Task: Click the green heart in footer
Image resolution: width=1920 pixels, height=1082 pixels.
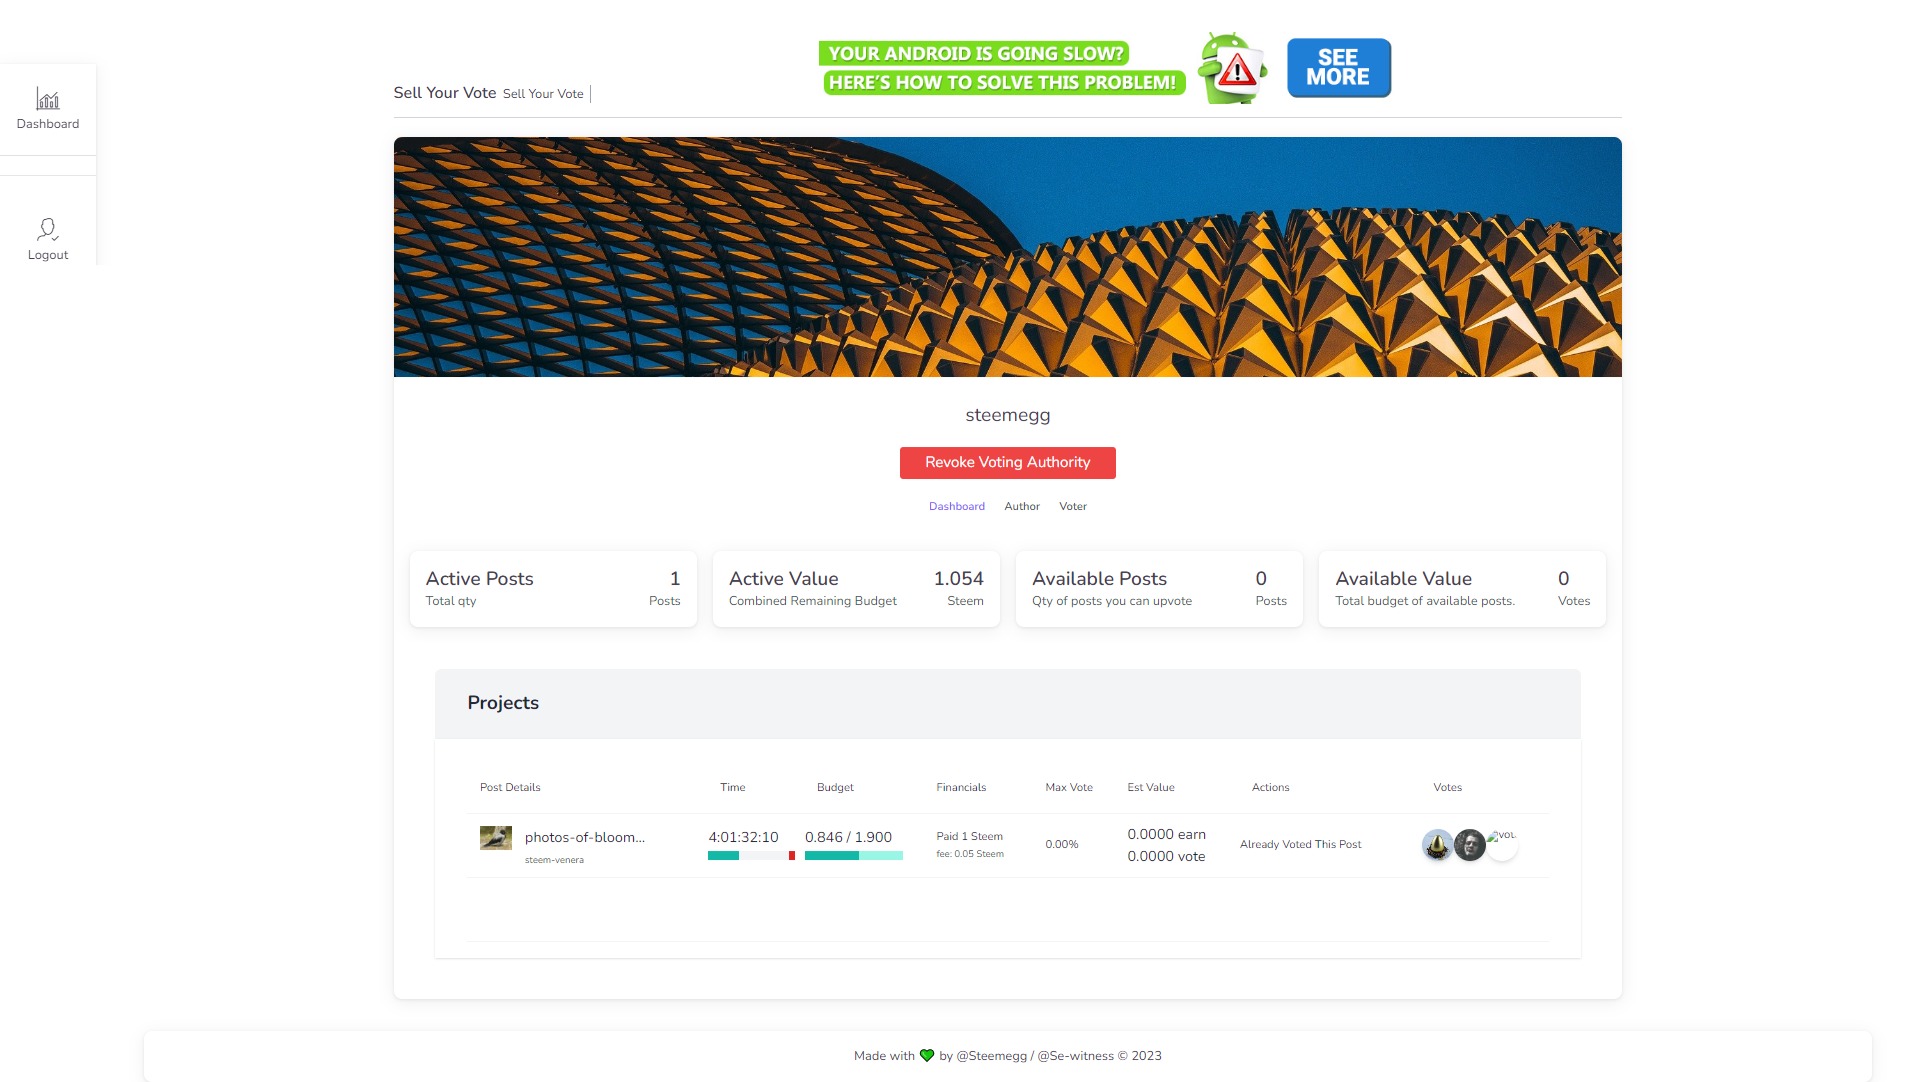Action: (926, 1056)
